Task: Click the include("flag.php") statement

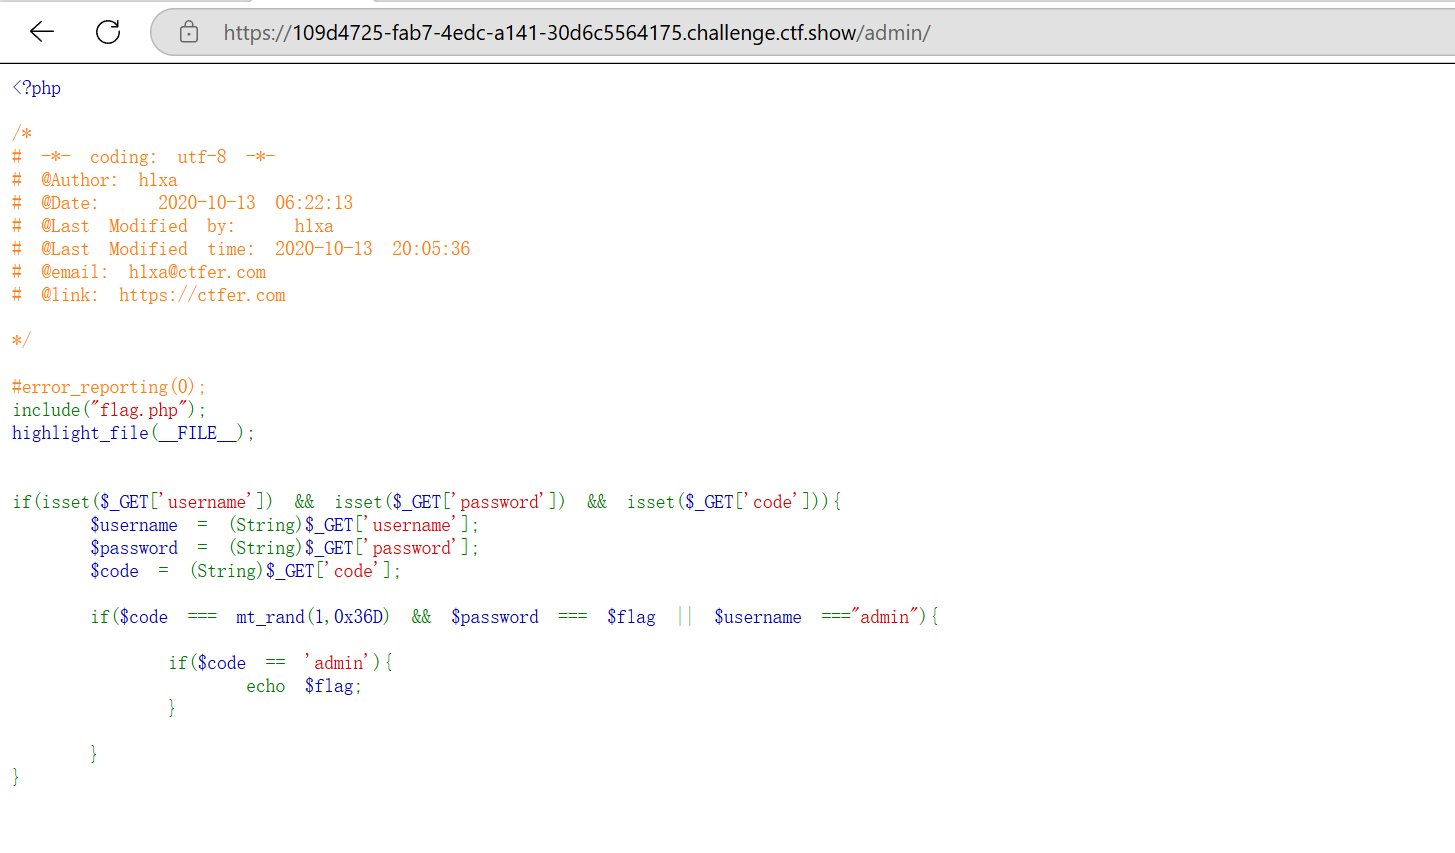Action: [108, 410]
